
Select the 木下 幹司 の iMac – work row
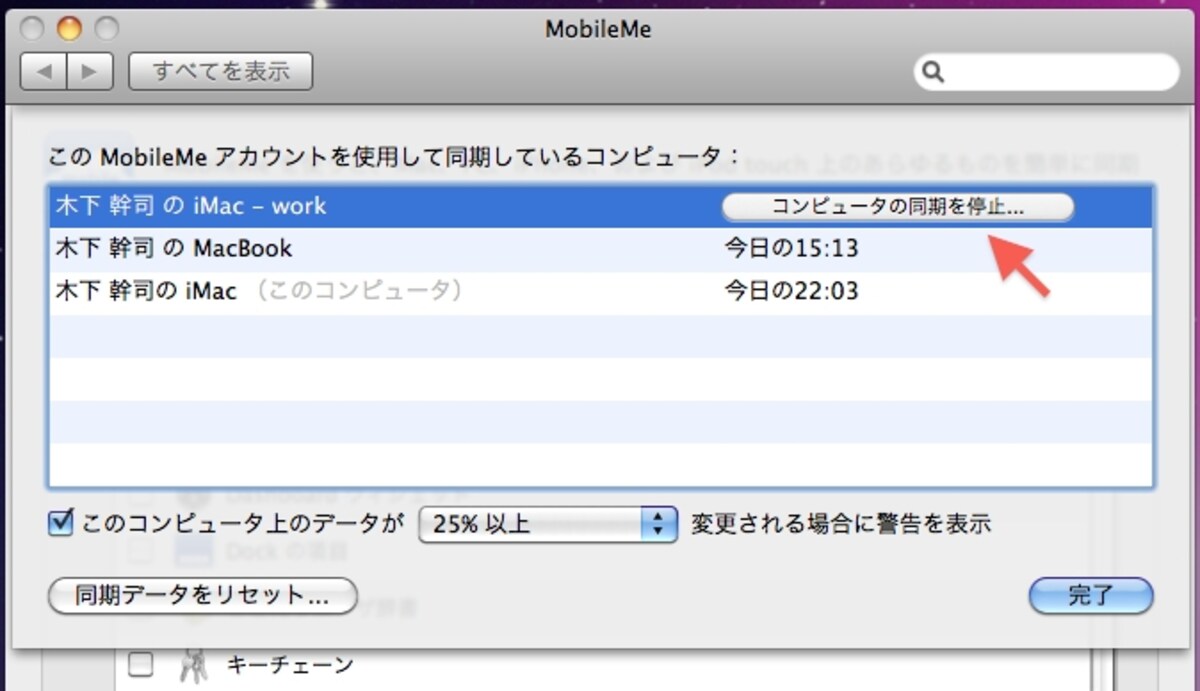(600, 206)
